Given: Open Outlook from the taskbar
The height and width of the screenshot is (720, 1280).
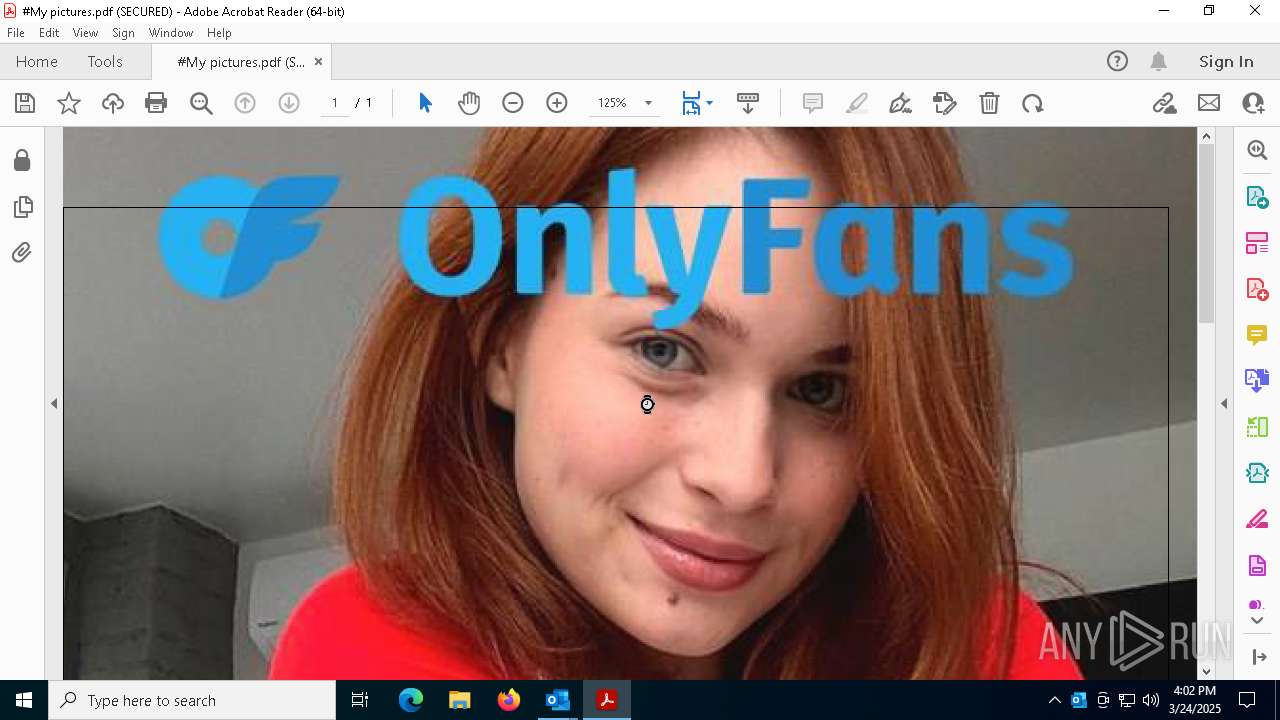Looking at the screenshot, I should coord(557,700).
